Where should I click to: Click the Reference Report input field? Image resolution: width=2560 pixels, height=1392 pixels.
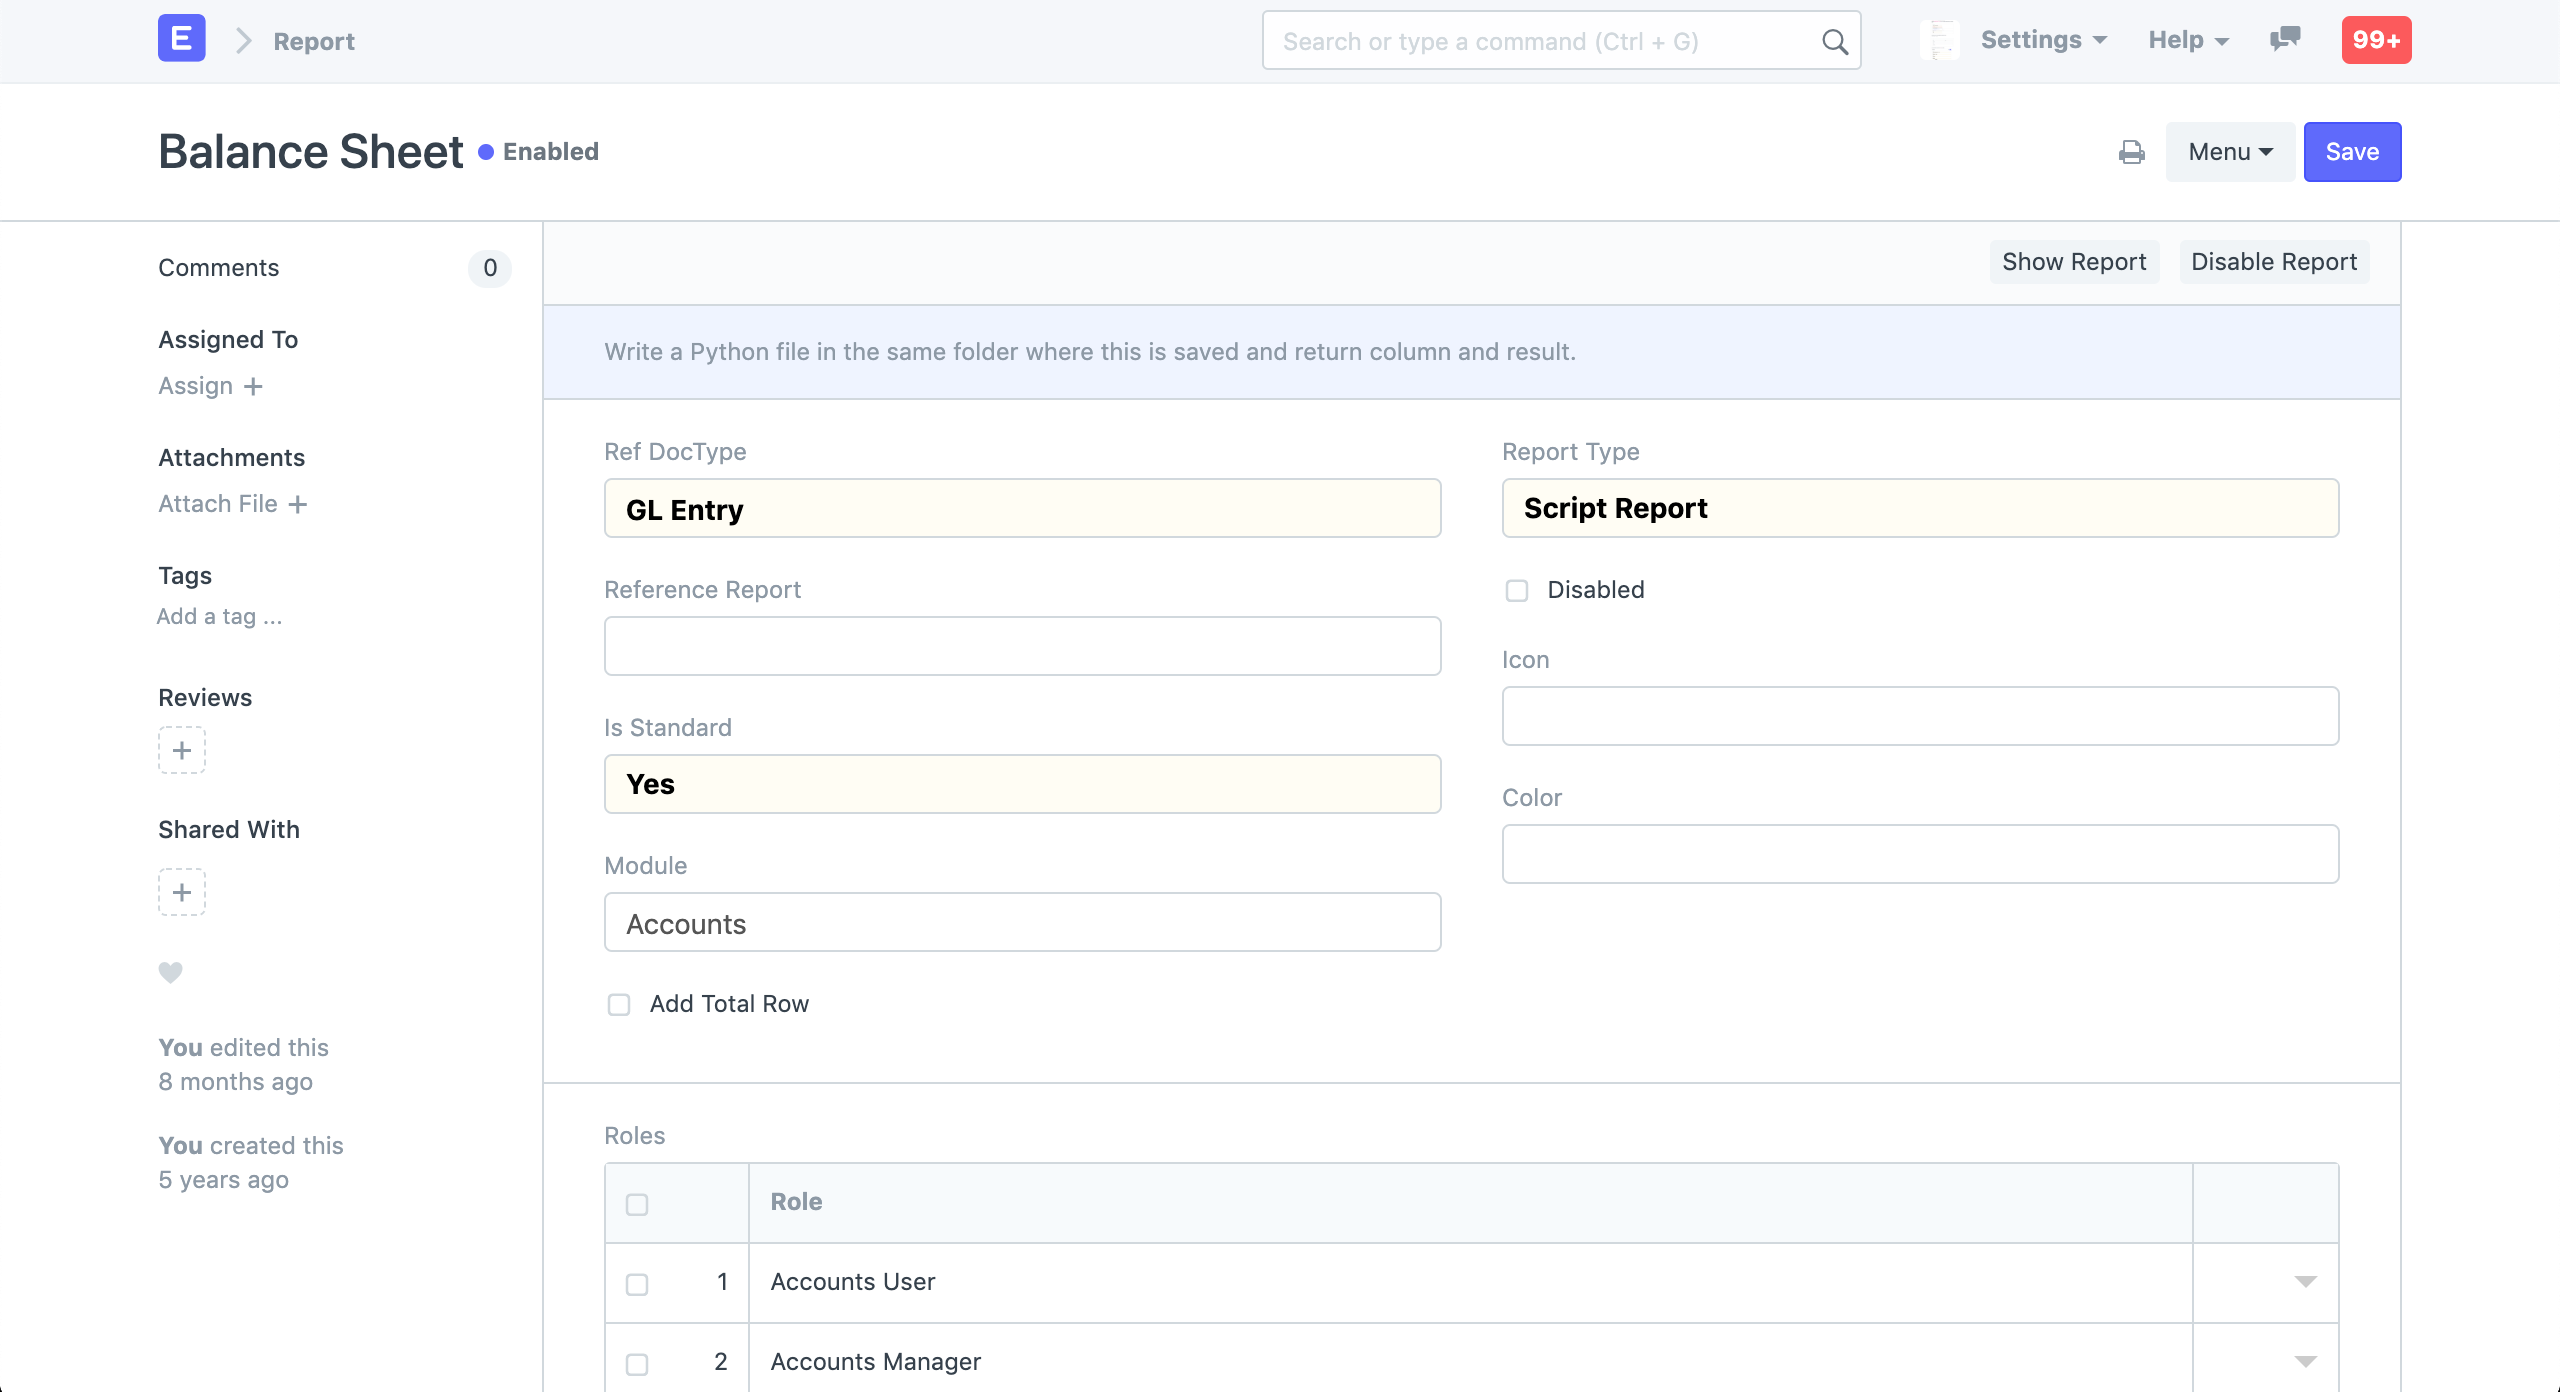click(x=1022, y=646)
